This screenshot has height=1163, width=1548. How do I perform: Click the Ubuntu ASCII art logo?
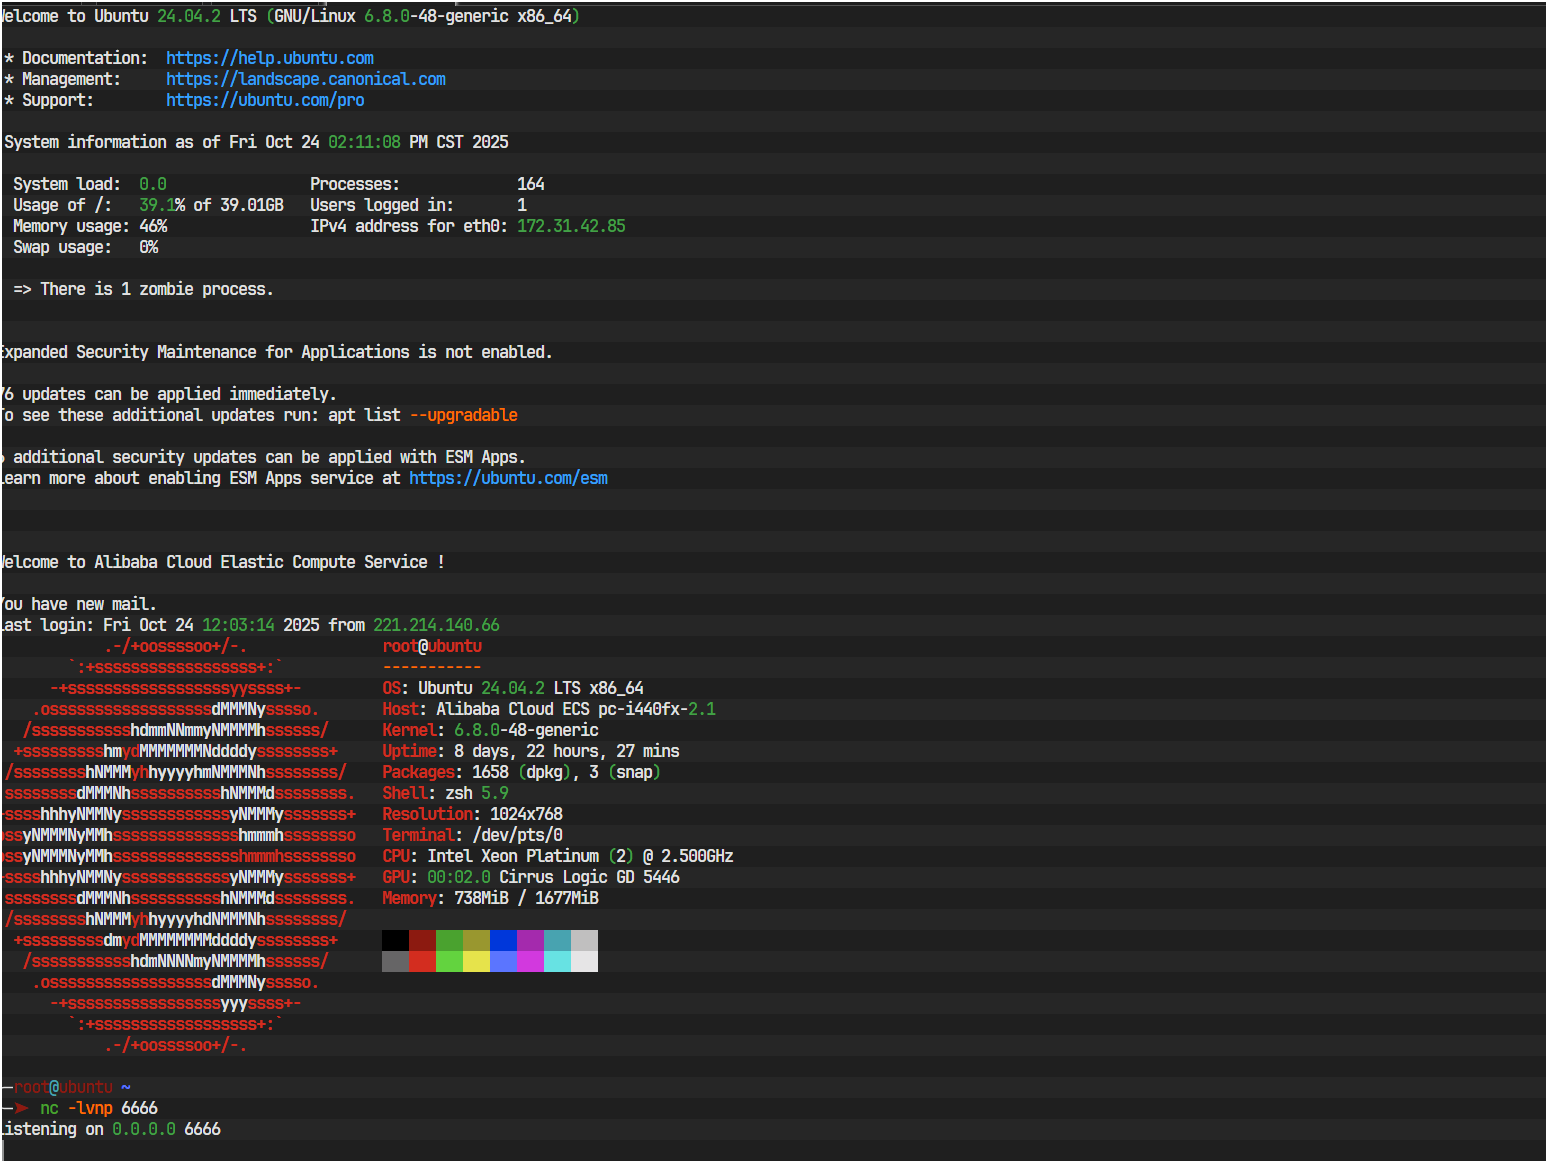[x=180, y=845]
